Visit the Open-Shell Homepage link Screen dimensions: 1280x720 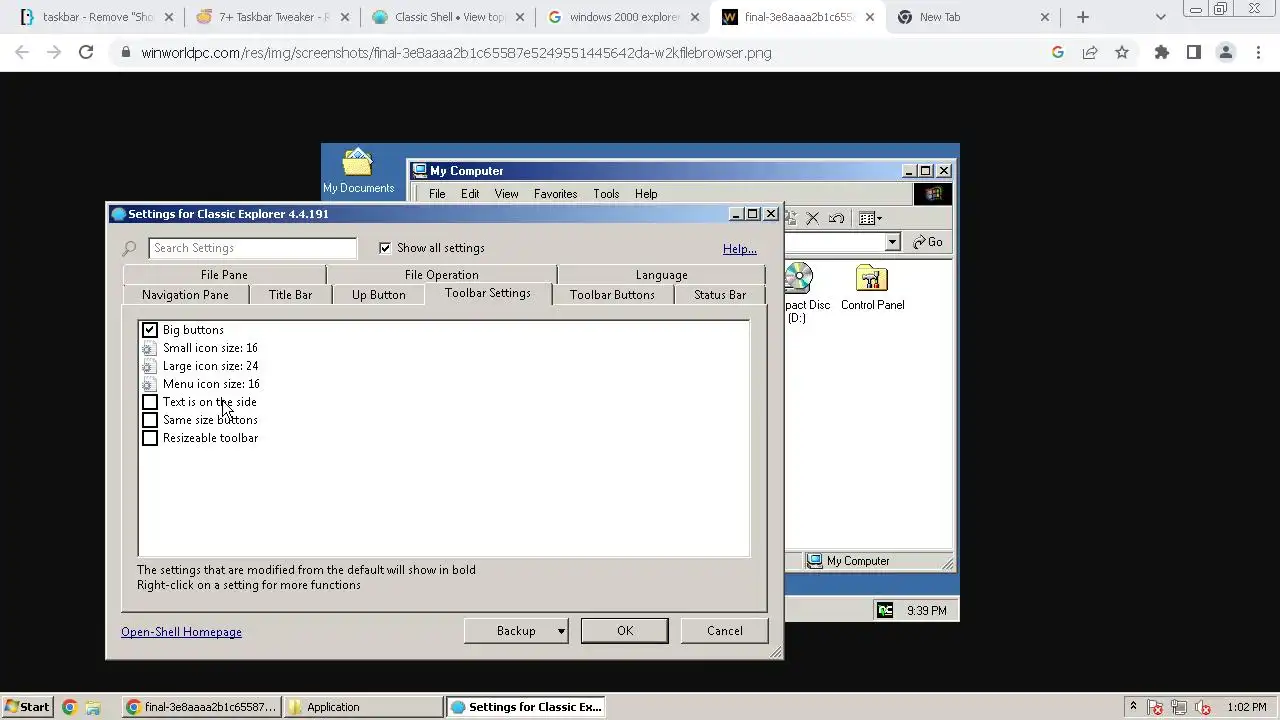pyautogui.click(x=181, y=632)
